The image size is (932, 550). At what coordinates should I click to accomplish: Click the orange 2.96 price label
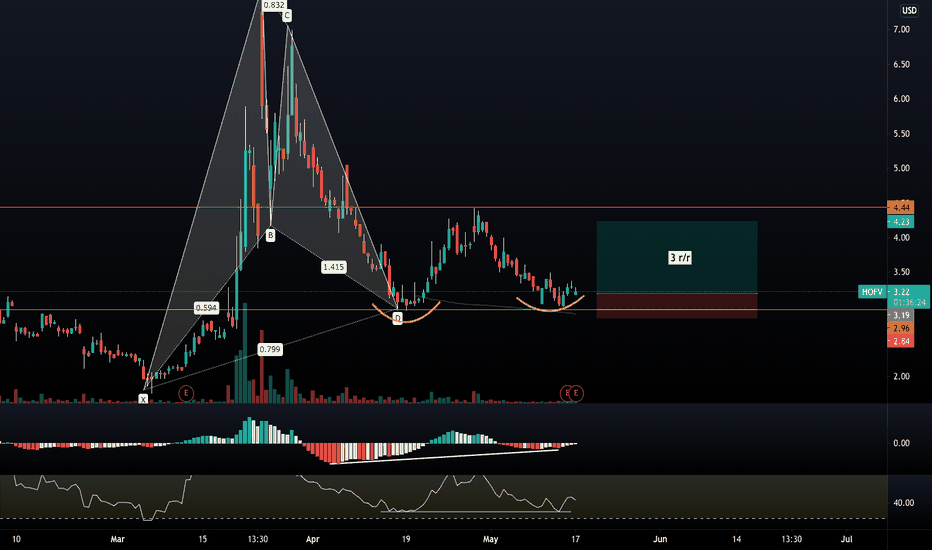coord(901,328)
